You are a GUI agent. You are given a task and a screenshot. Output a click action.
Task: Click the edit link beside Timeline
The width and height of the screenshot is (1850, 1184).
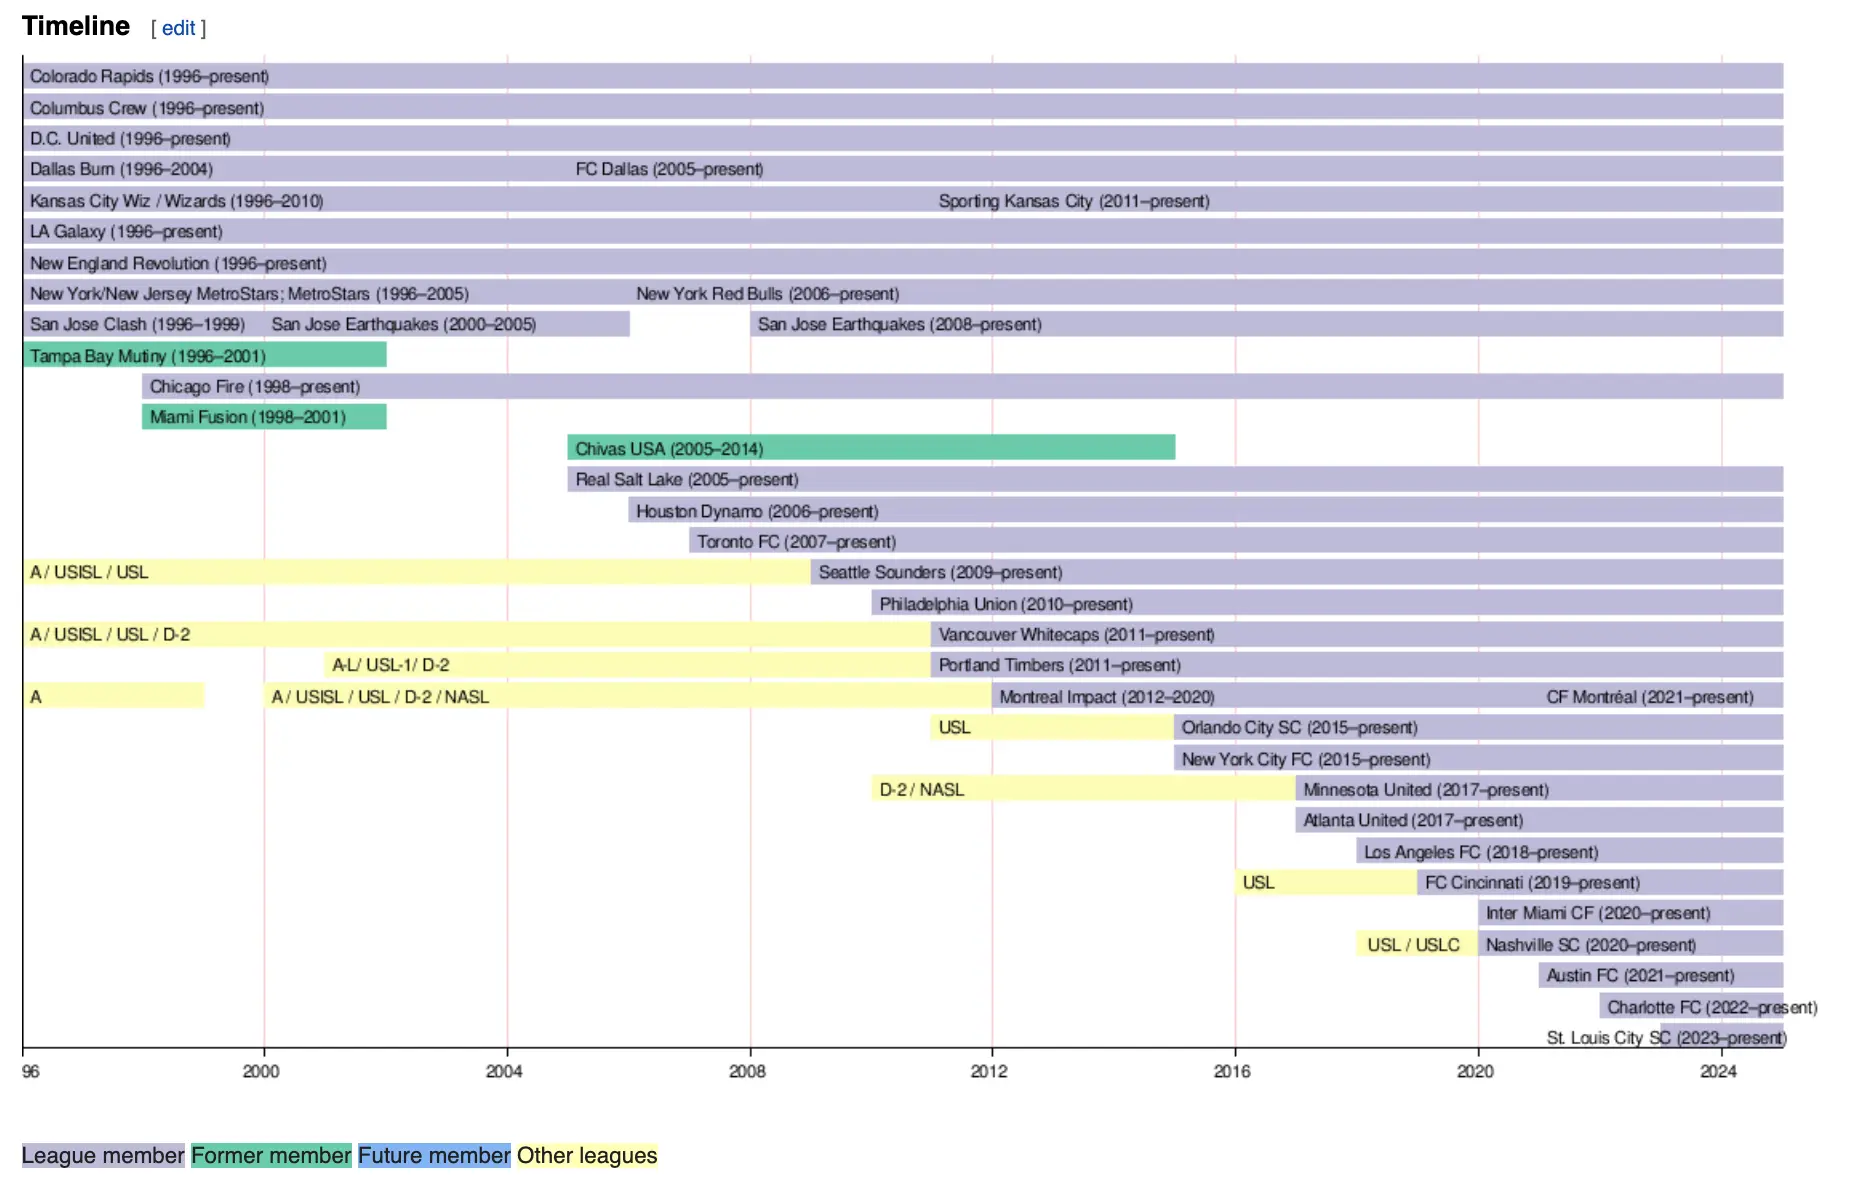pos(178,28)
